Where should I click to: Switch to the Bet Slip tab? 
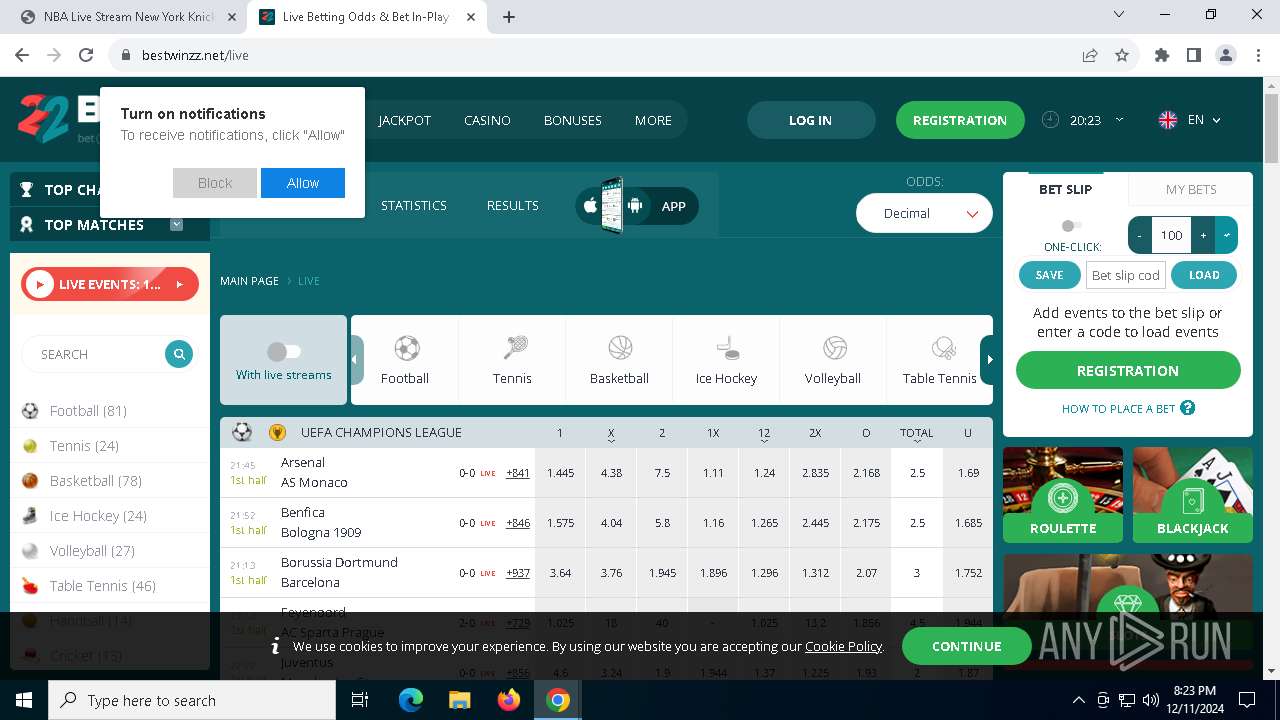(1065, 189)
